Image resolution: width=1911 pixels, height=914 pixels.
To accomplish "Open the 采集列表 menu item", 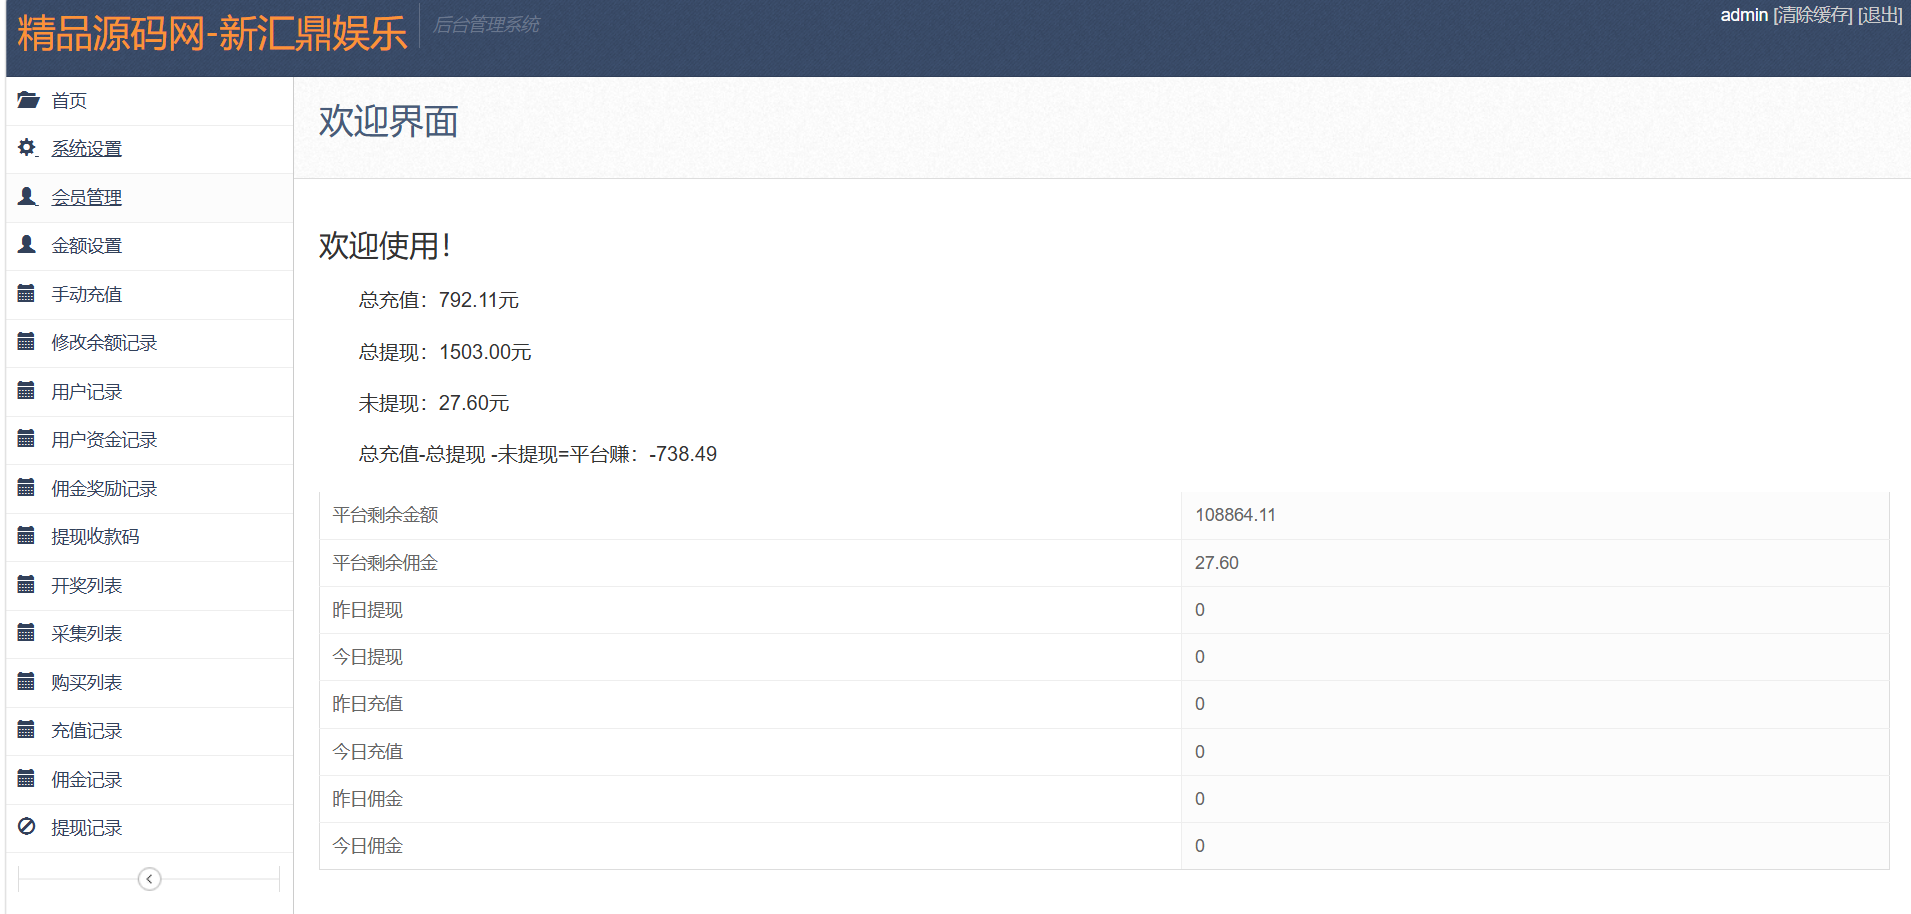I will tap(87, 634).
